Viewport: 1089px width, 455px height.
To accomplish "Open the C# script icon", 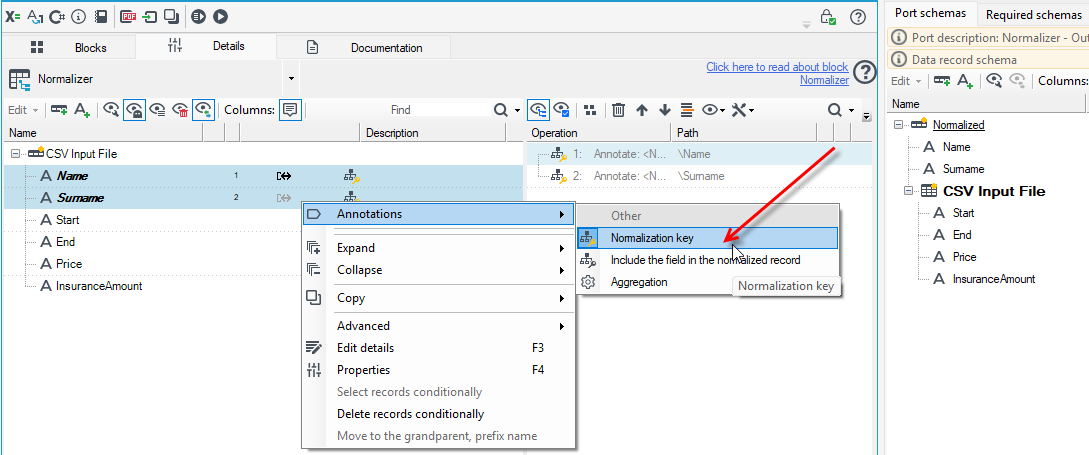I will (x=57, y=17).
